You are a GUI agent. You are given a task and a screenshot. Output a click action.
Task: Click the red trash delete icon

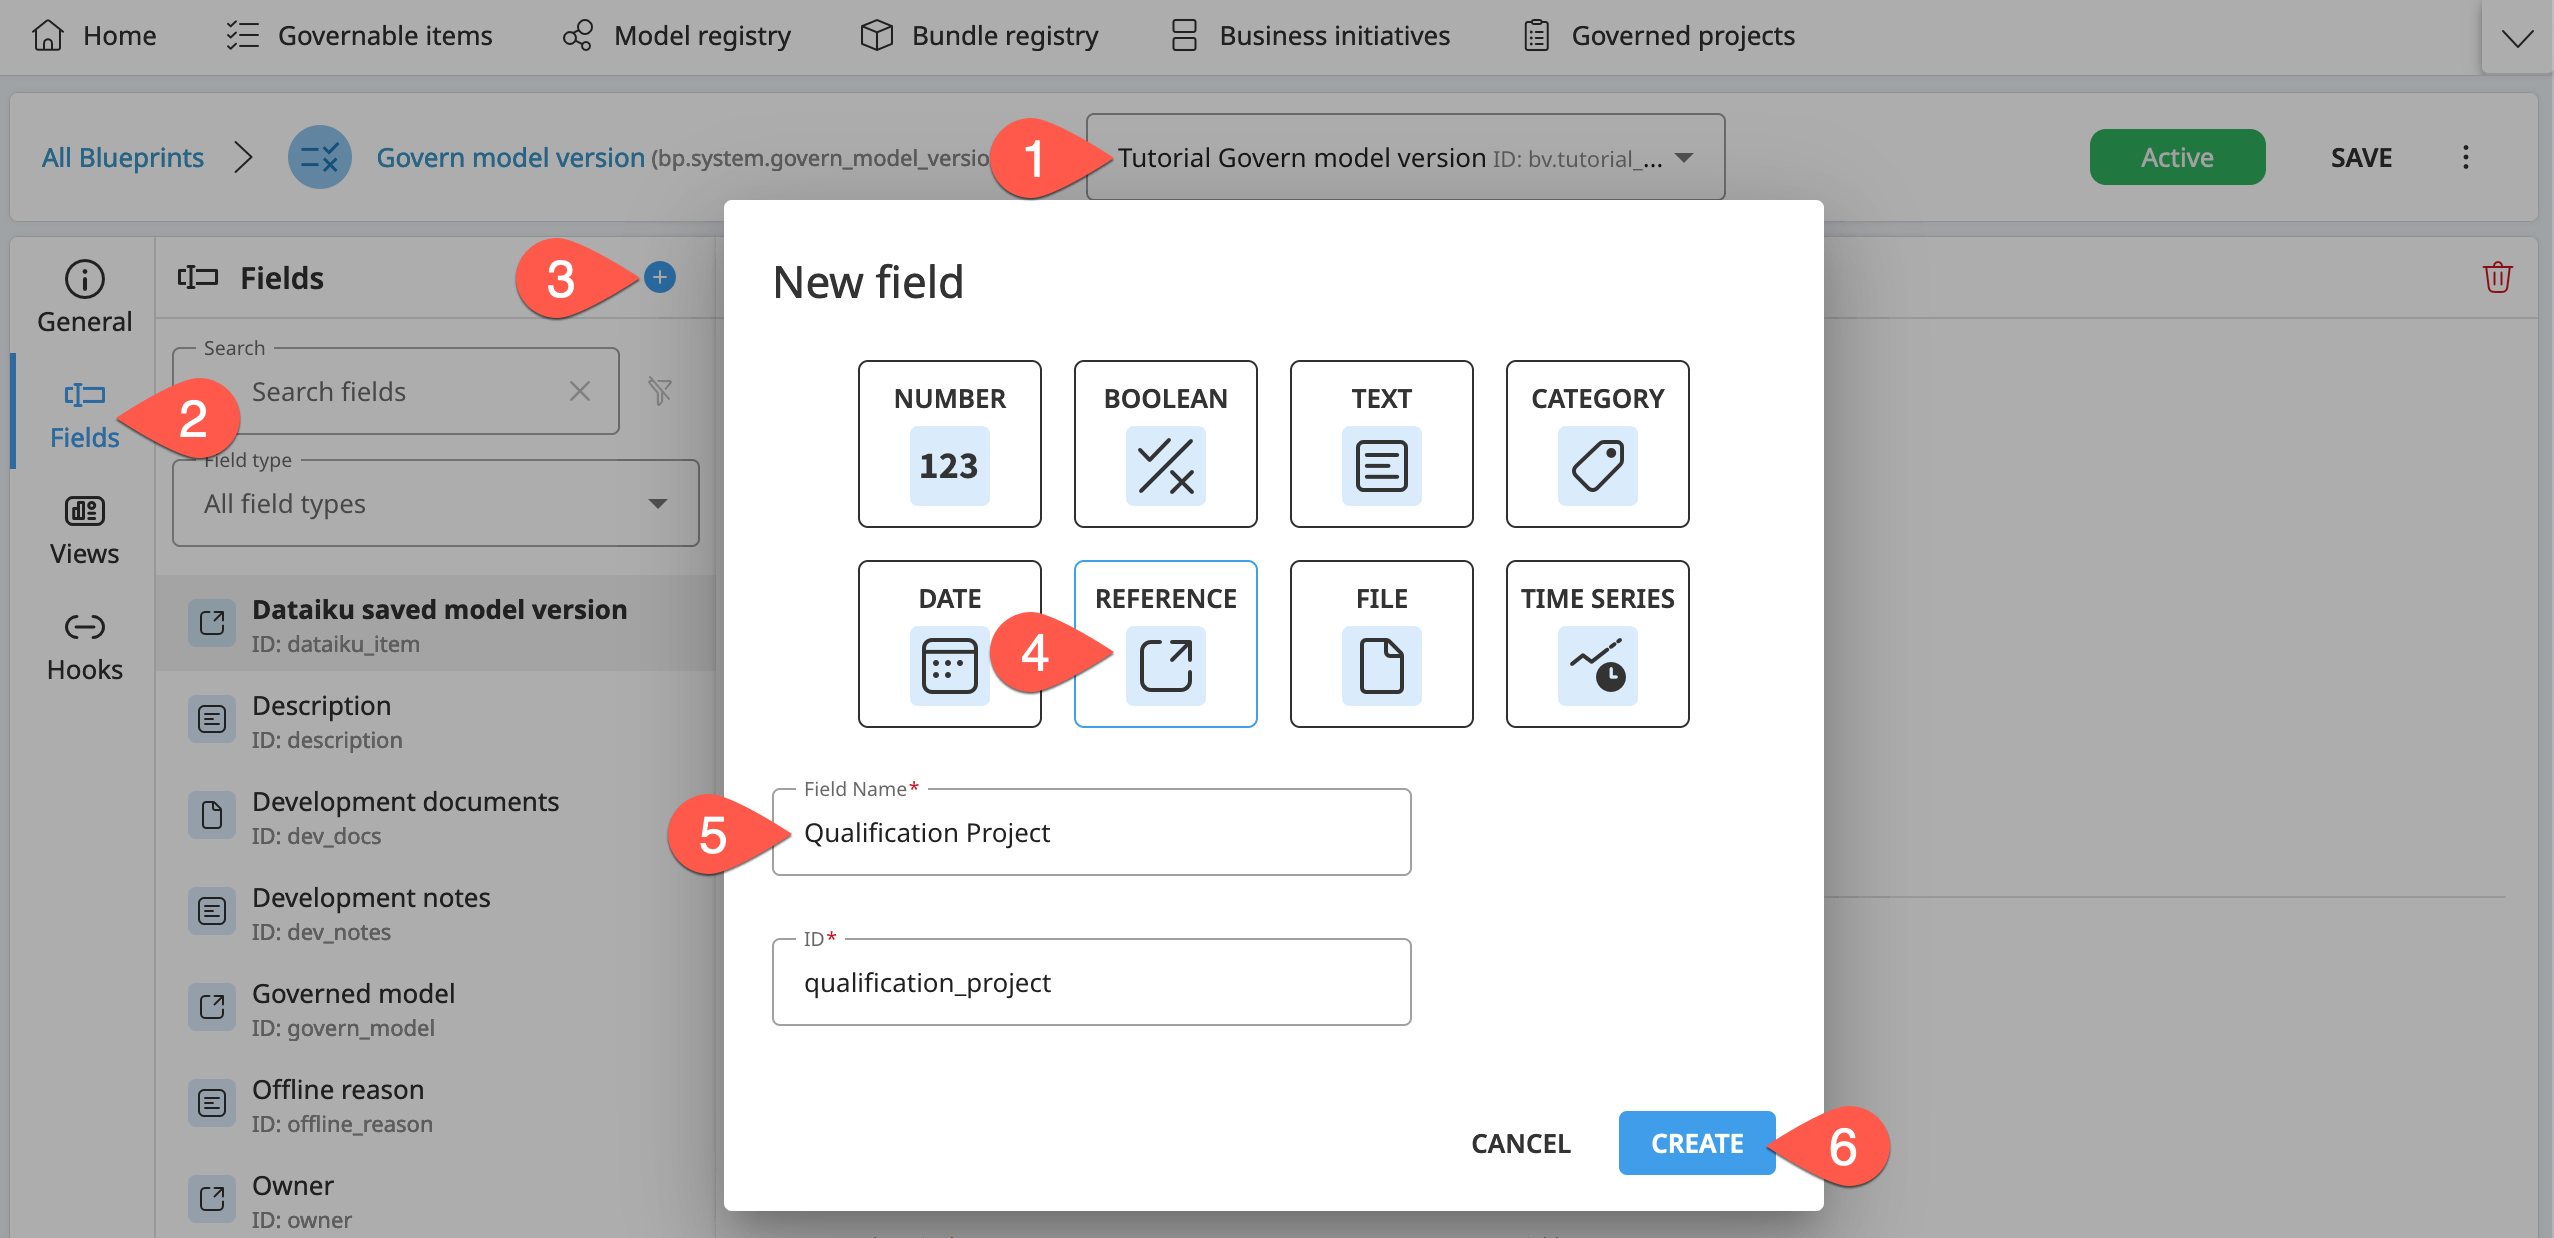click(x=2497, y=277)
